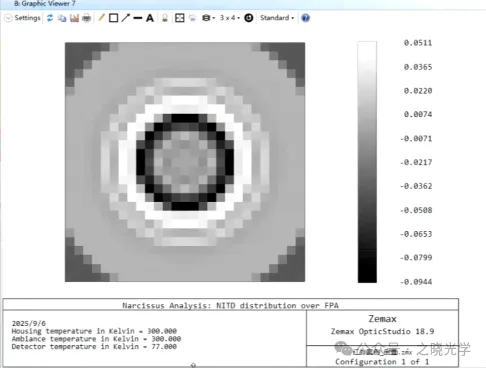Click the blue Help icon

305,18
